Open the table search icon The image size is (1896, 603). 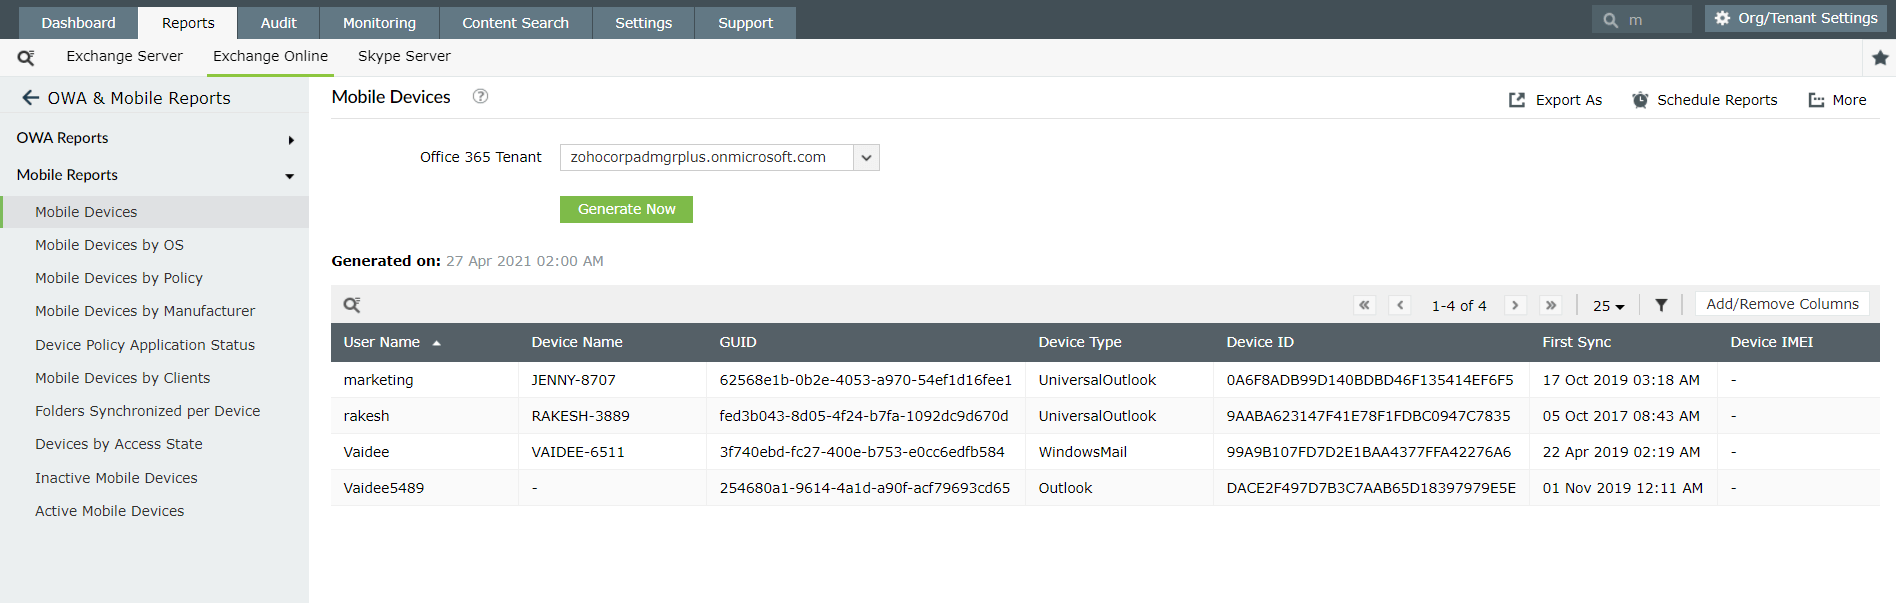(352, 305)
